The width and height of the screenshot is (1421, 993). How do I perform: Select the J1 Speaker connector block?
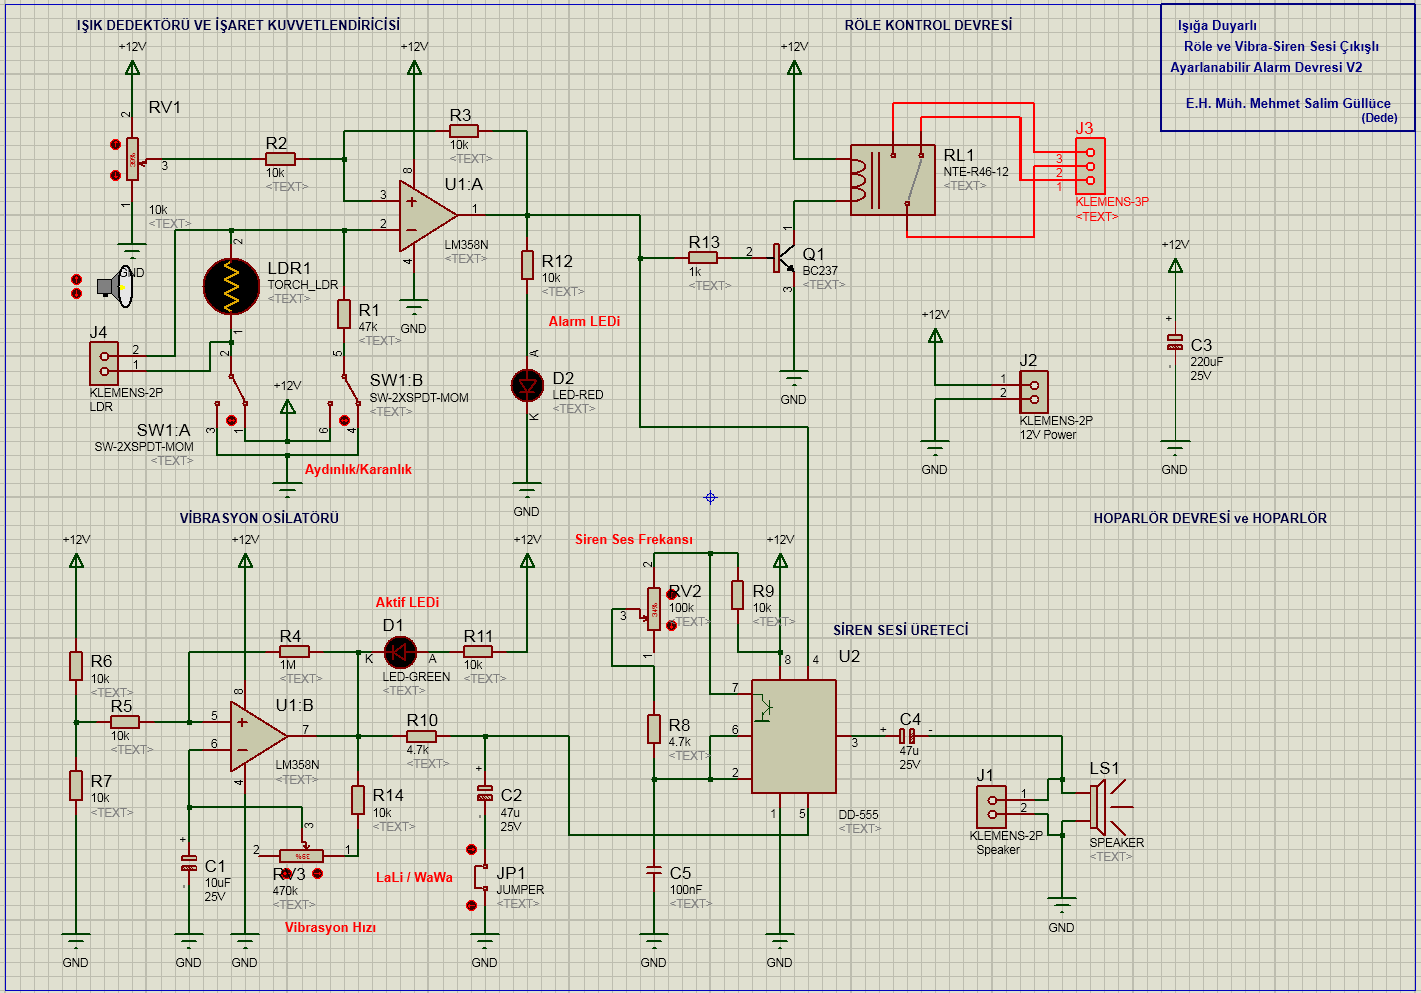(x=992, y=807)
